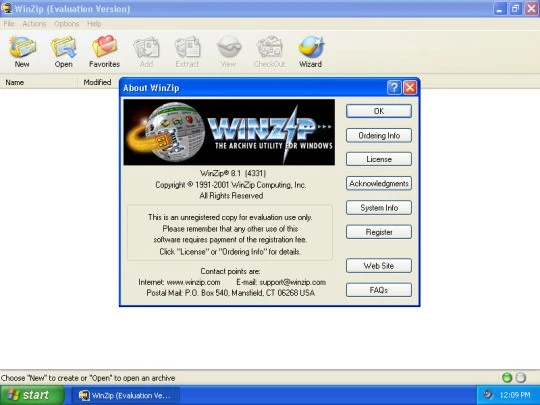Click the support@winzip.com email text
540x405 pixels.
[x=292, y=282]
